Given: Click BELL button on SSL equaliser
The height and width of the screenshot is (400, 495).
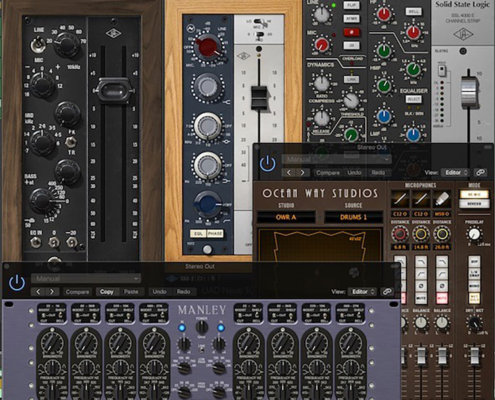Looking at the screenshot, I should (x=413, y=11).
